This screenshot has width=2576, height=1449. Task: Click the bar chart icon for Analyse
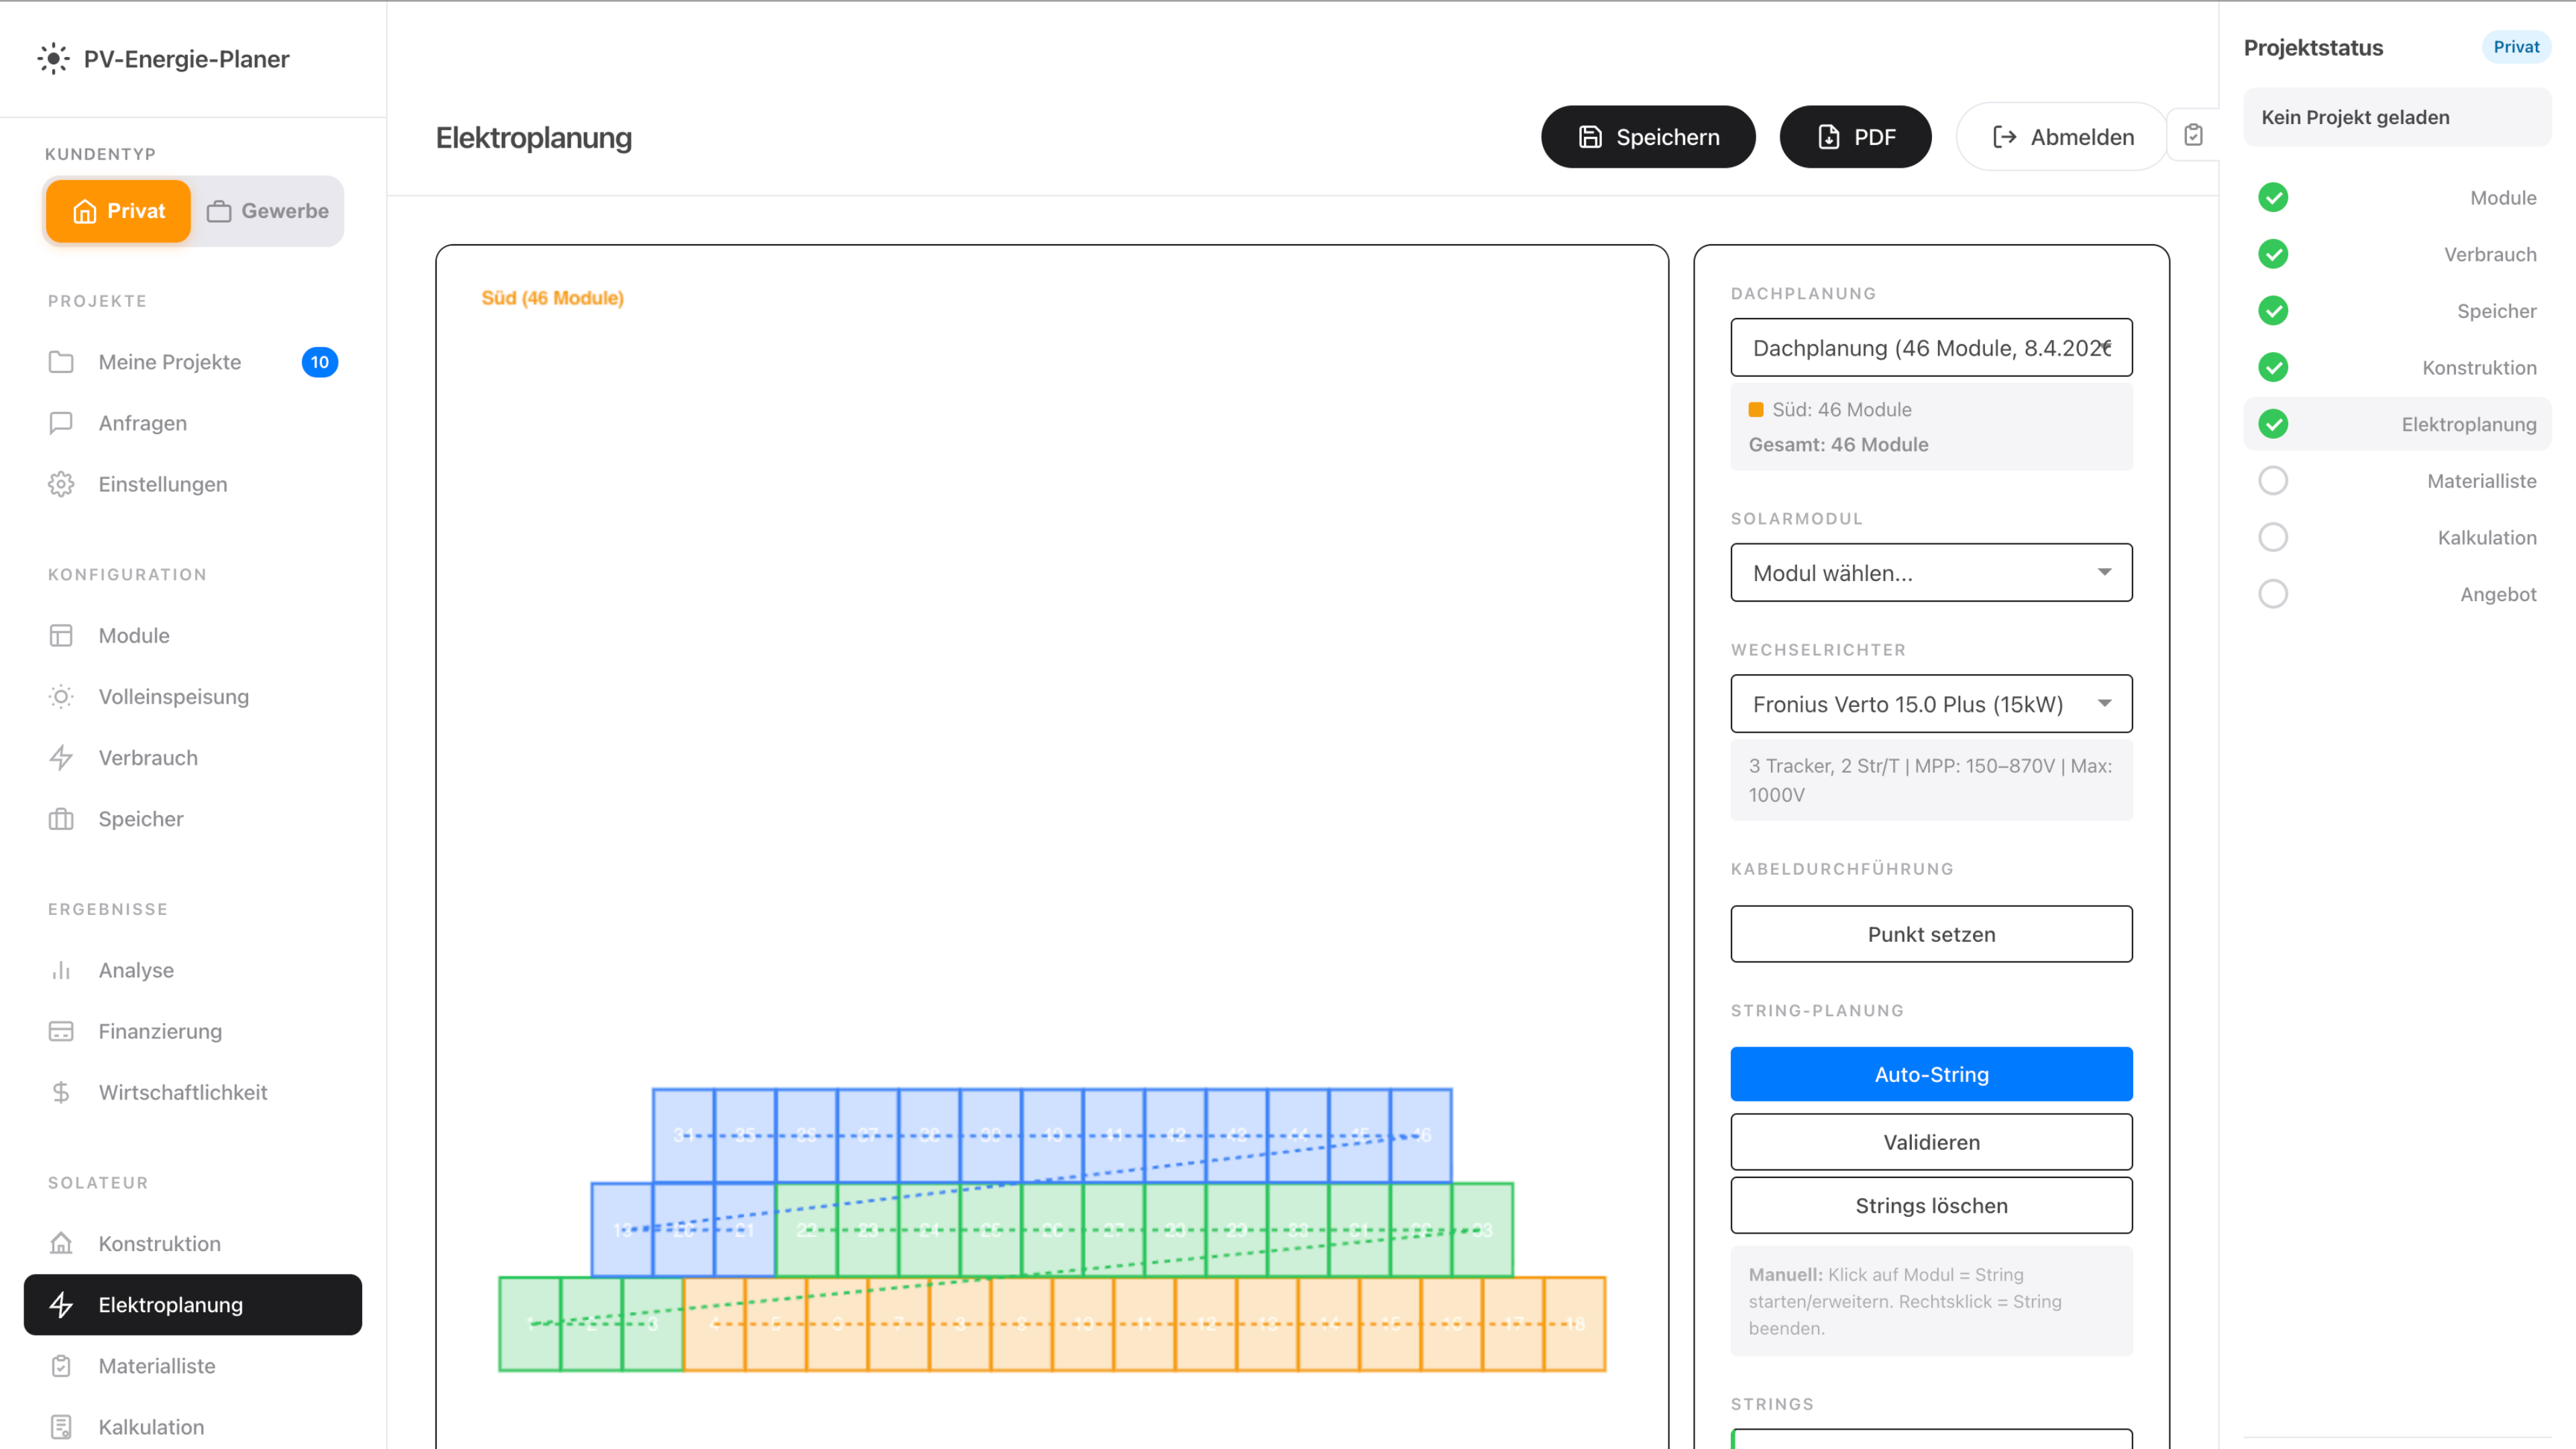click(61, 970)
